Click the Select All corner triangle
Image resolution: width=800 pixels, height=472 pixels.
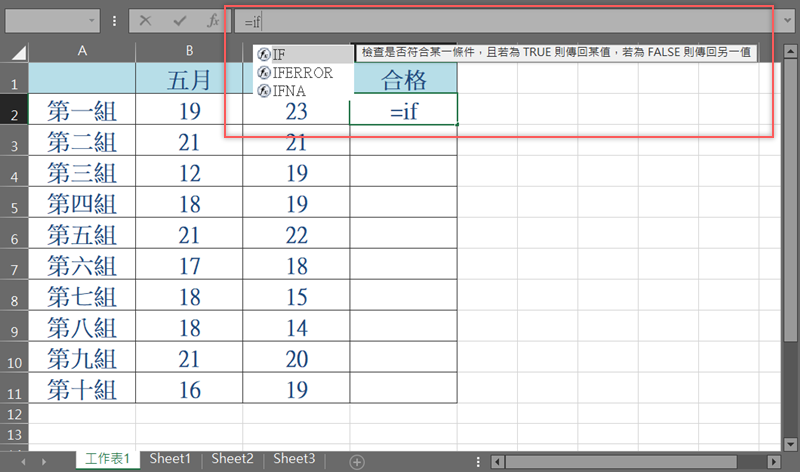[17, 52]
